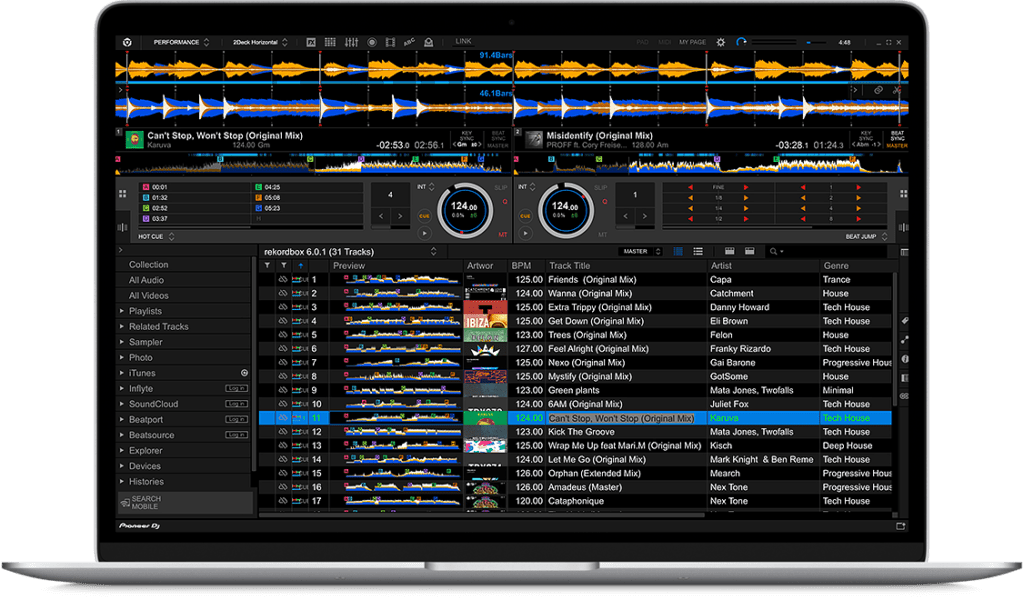Screen dimensions: 1024x610
Task: Adjust the master volume slider in top bar
Action: 816,42
